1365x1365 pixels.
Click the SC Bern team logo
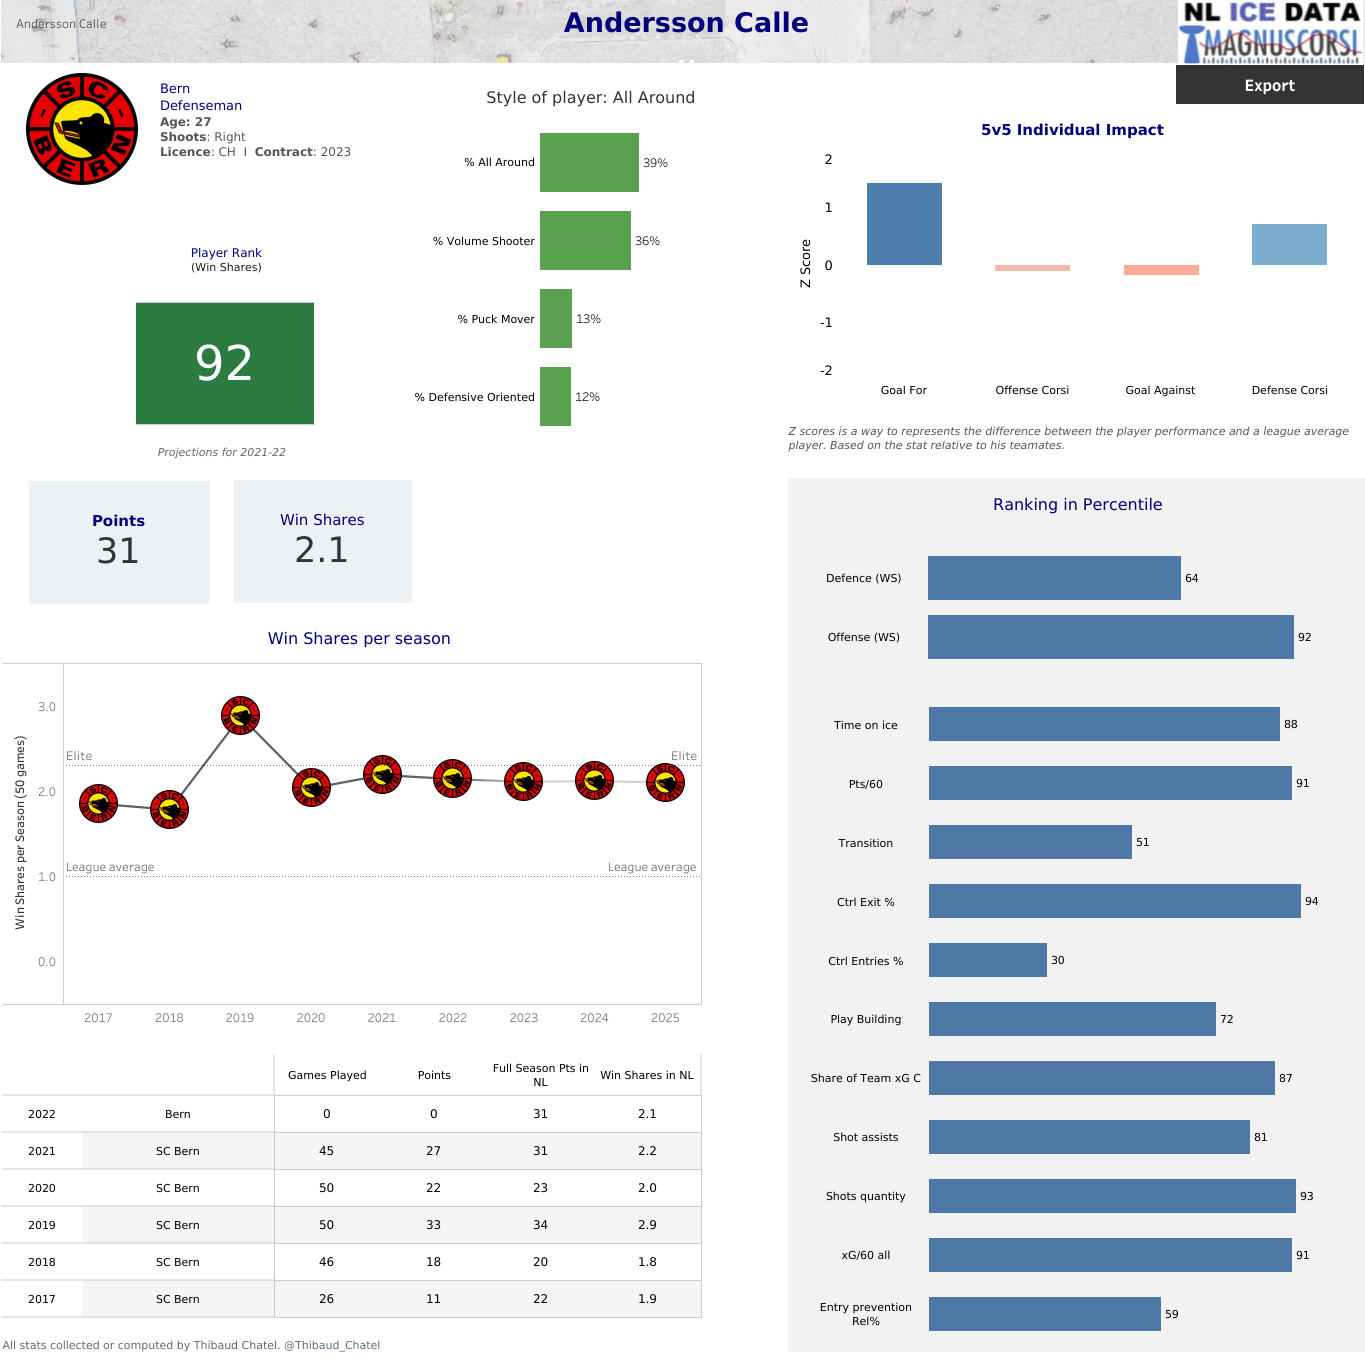pos(82,129)
